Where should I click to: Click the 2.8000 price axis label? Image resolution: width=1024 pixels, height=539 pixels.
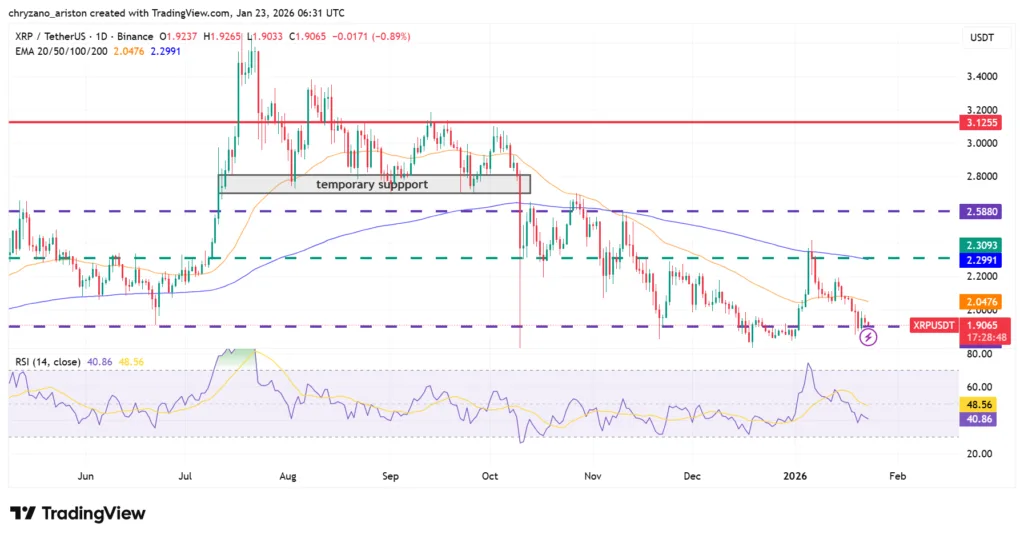click(x=982, y=176)
